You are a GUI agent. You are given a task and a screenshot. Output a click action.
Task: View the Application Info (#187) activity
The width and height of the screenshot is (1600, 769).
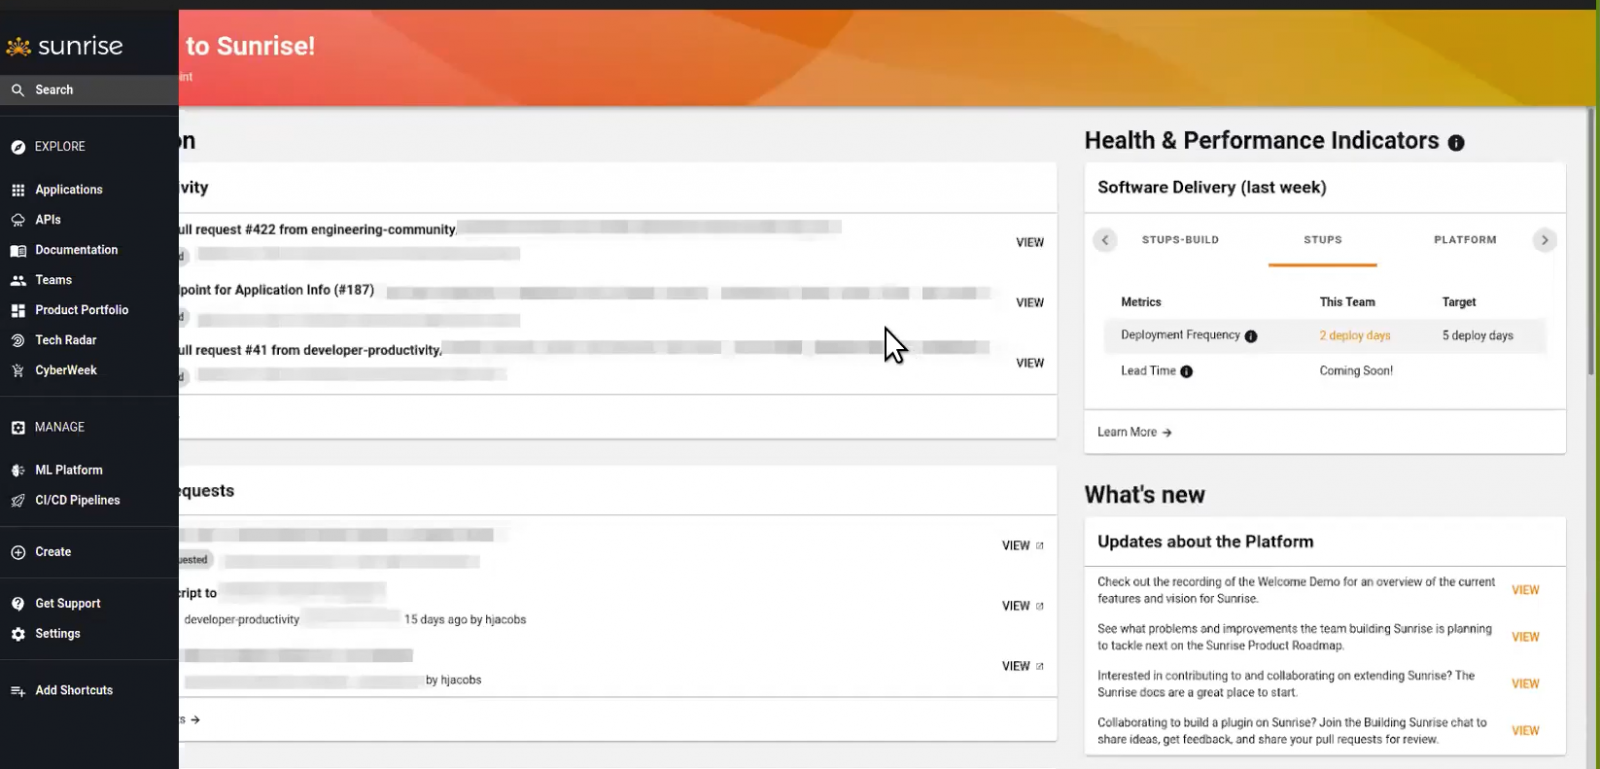pyautogui.click(x=1030, y=303)
